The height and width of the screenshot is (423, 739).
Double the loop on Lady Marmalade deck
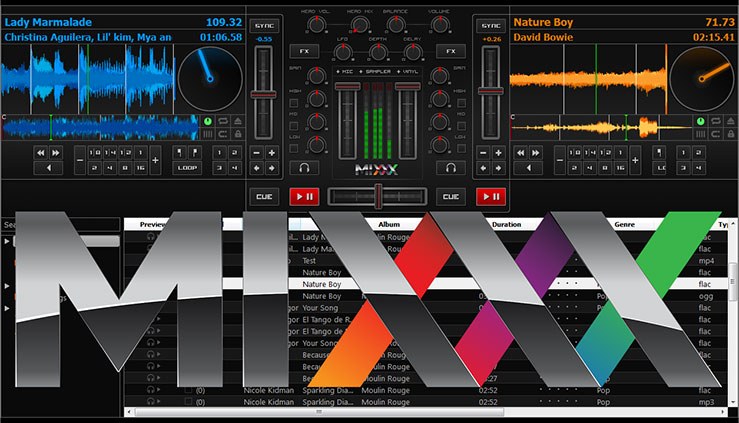155,160
